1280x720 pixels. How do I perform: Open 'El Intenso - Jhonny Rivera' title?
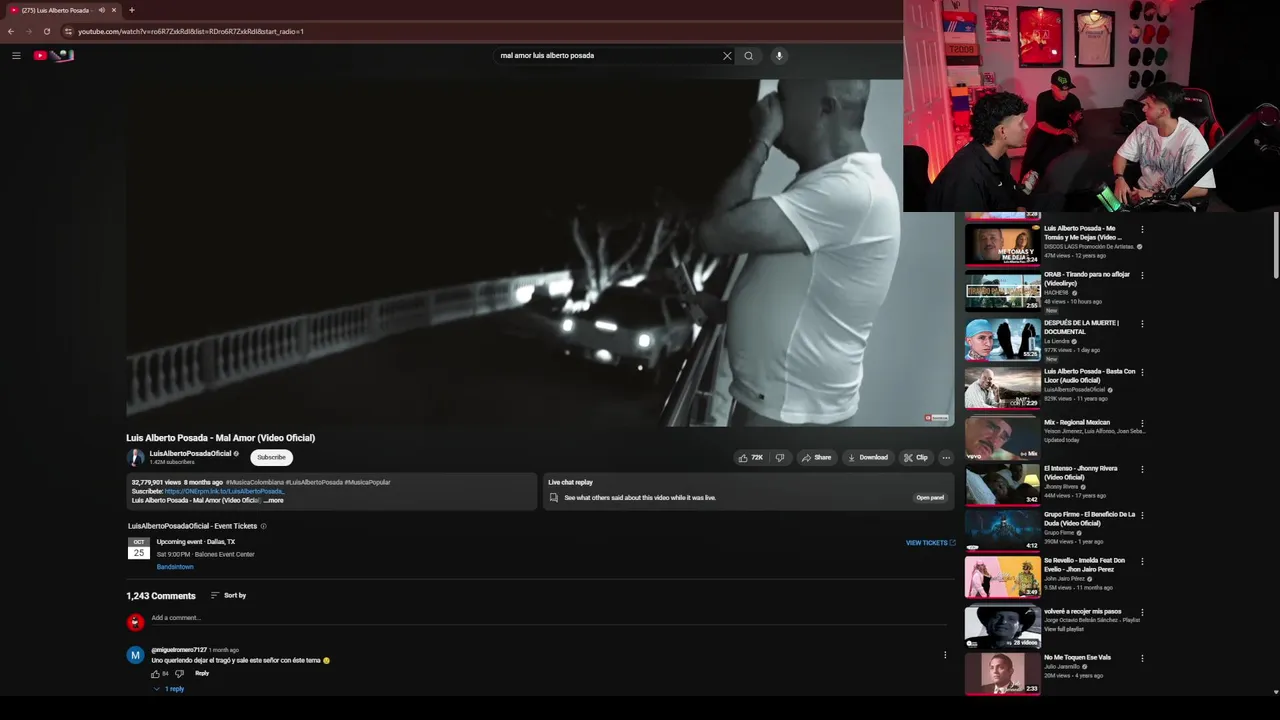coord(1080,473)
